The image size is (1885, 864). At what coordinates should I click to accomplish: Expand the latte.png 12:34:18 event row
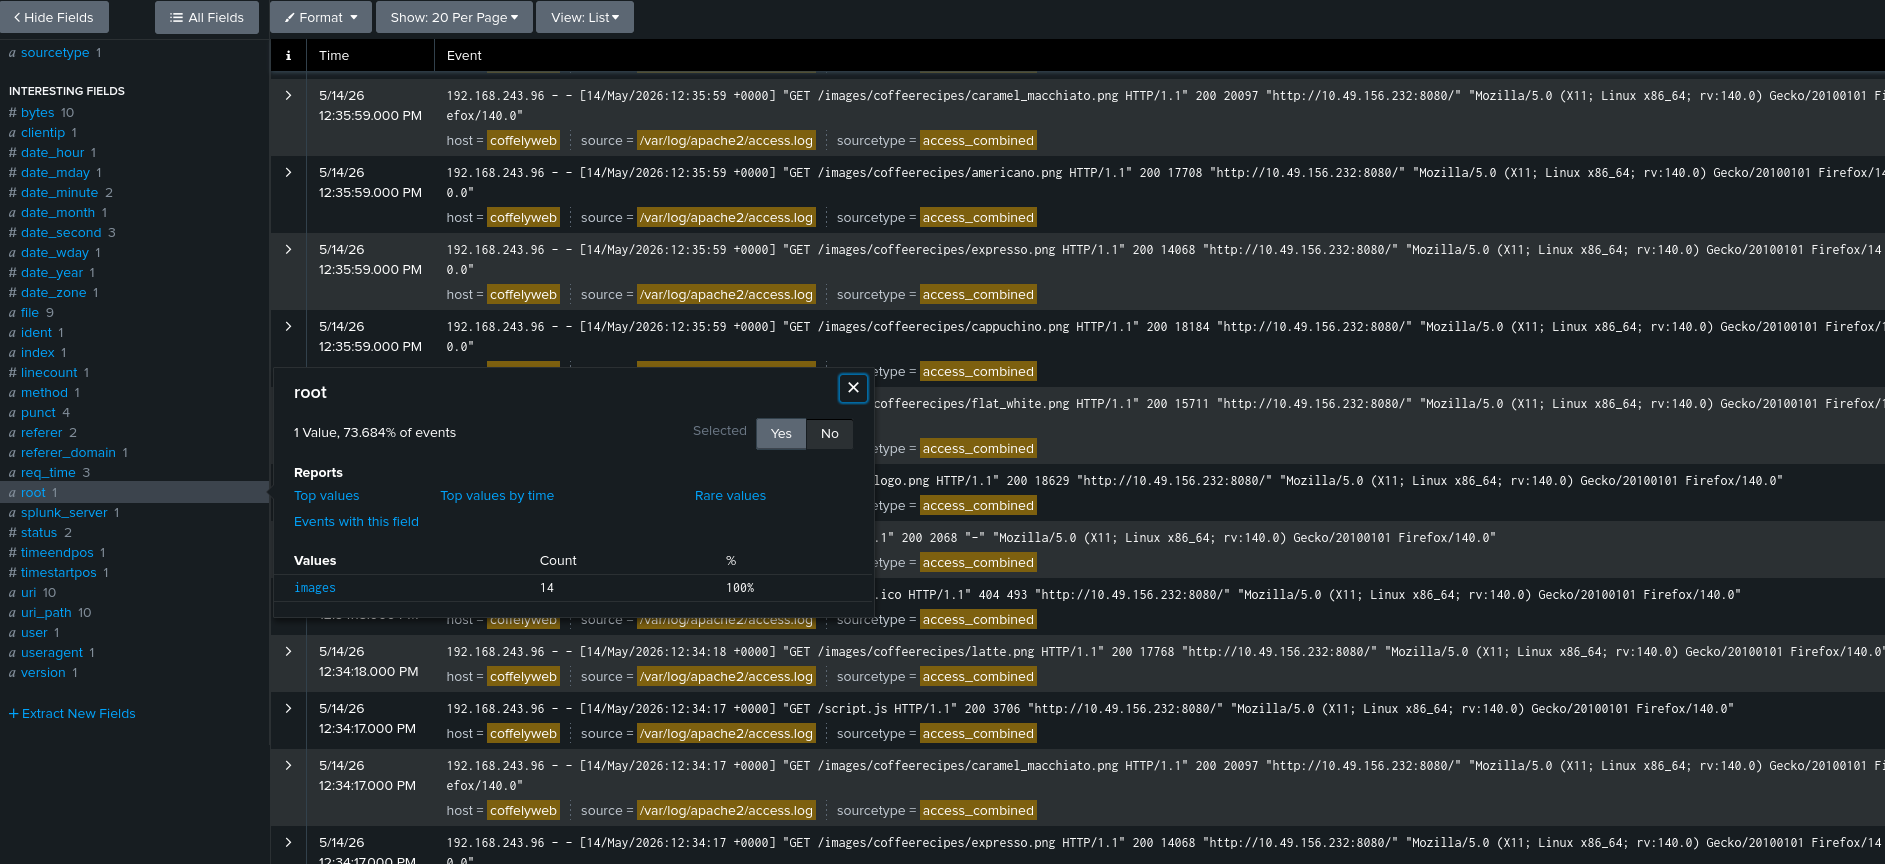click(288, 652)
